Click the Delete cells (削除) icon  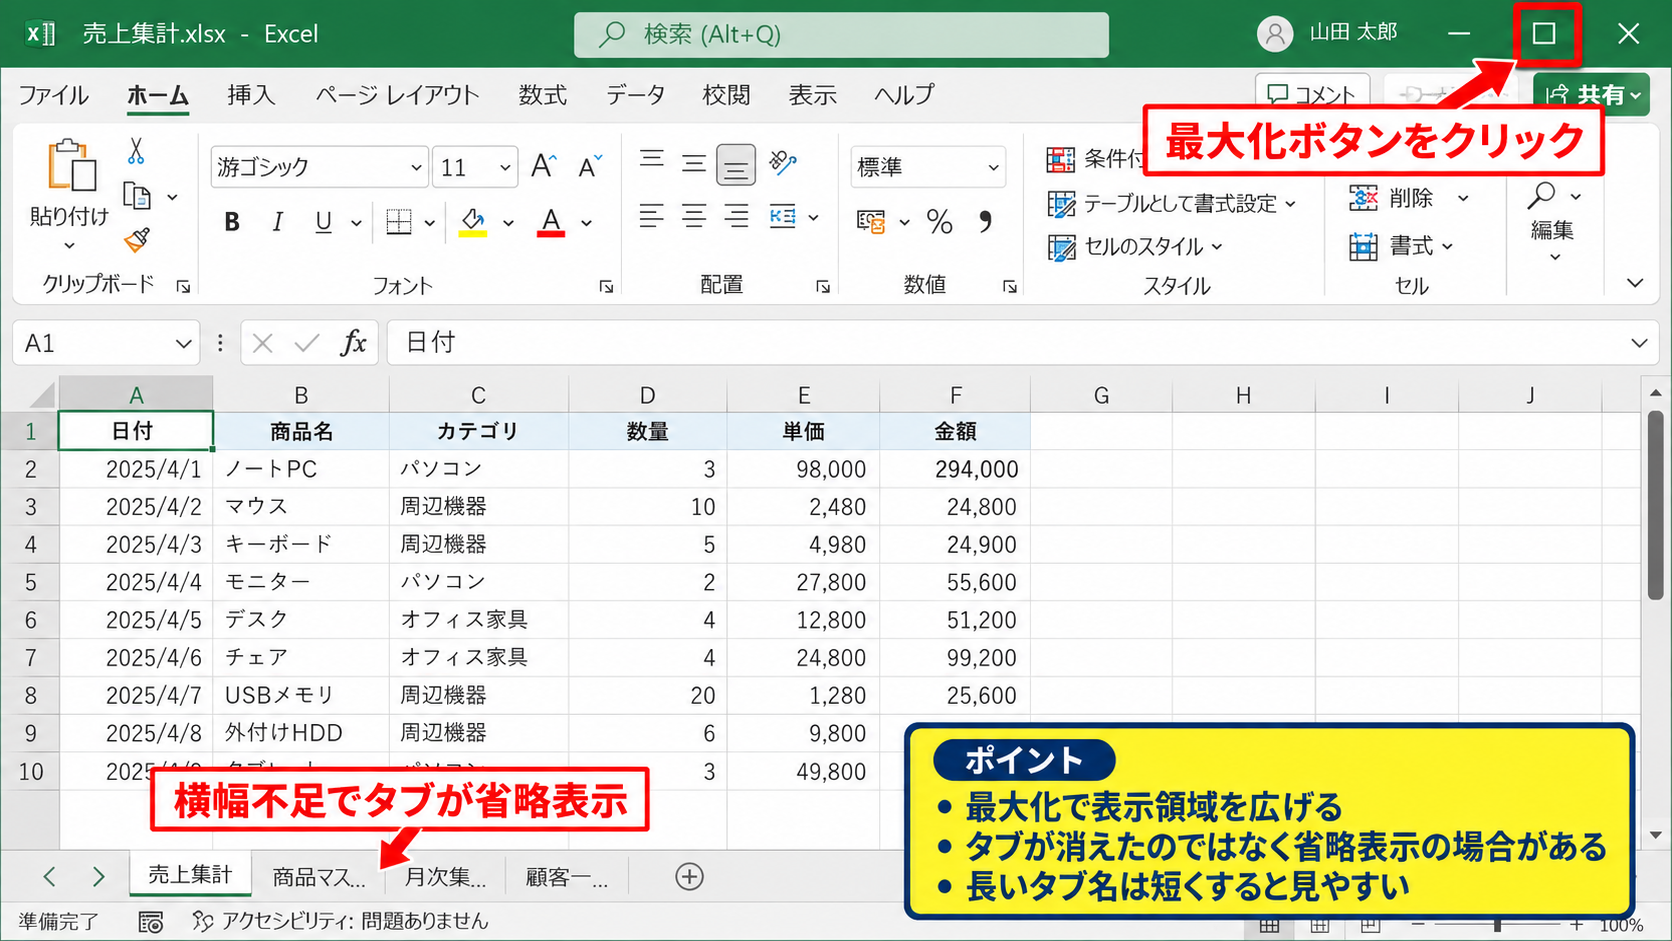1363,198
